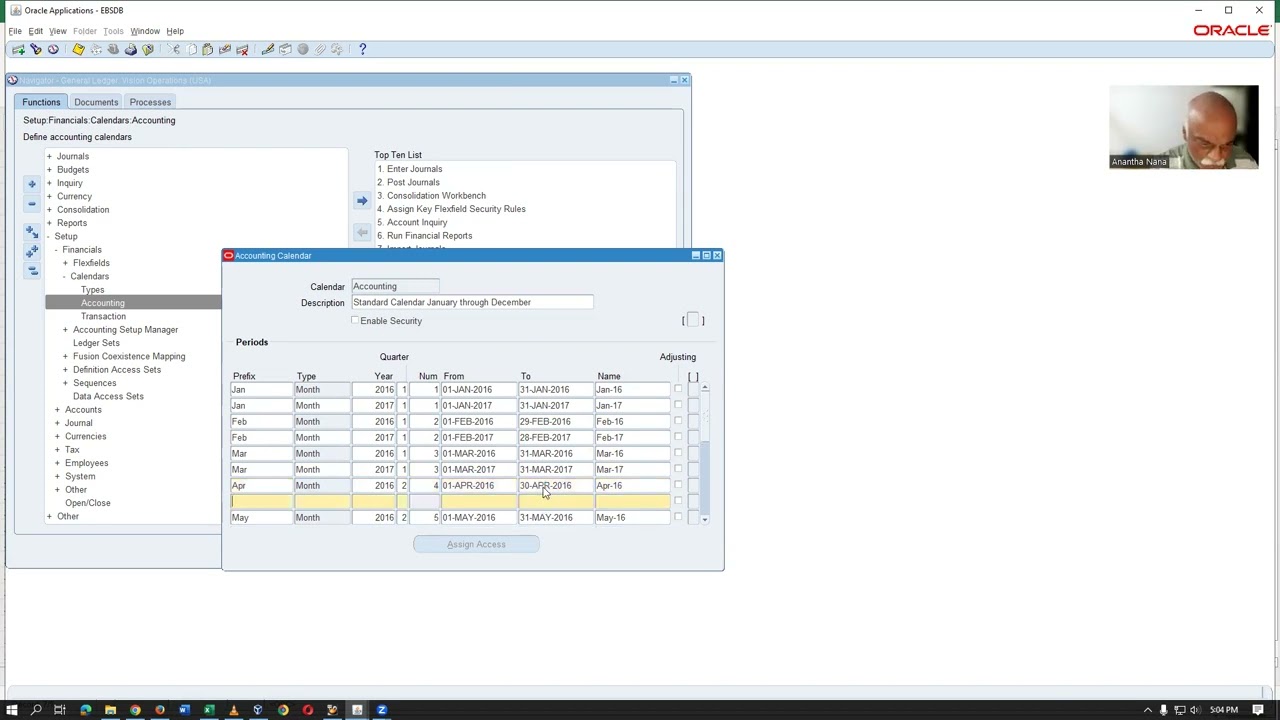This screenshot has width=1280, height=720.
Task: Toggle Adjusting checkbox for Mar-17 period
Action: [678, 469]
